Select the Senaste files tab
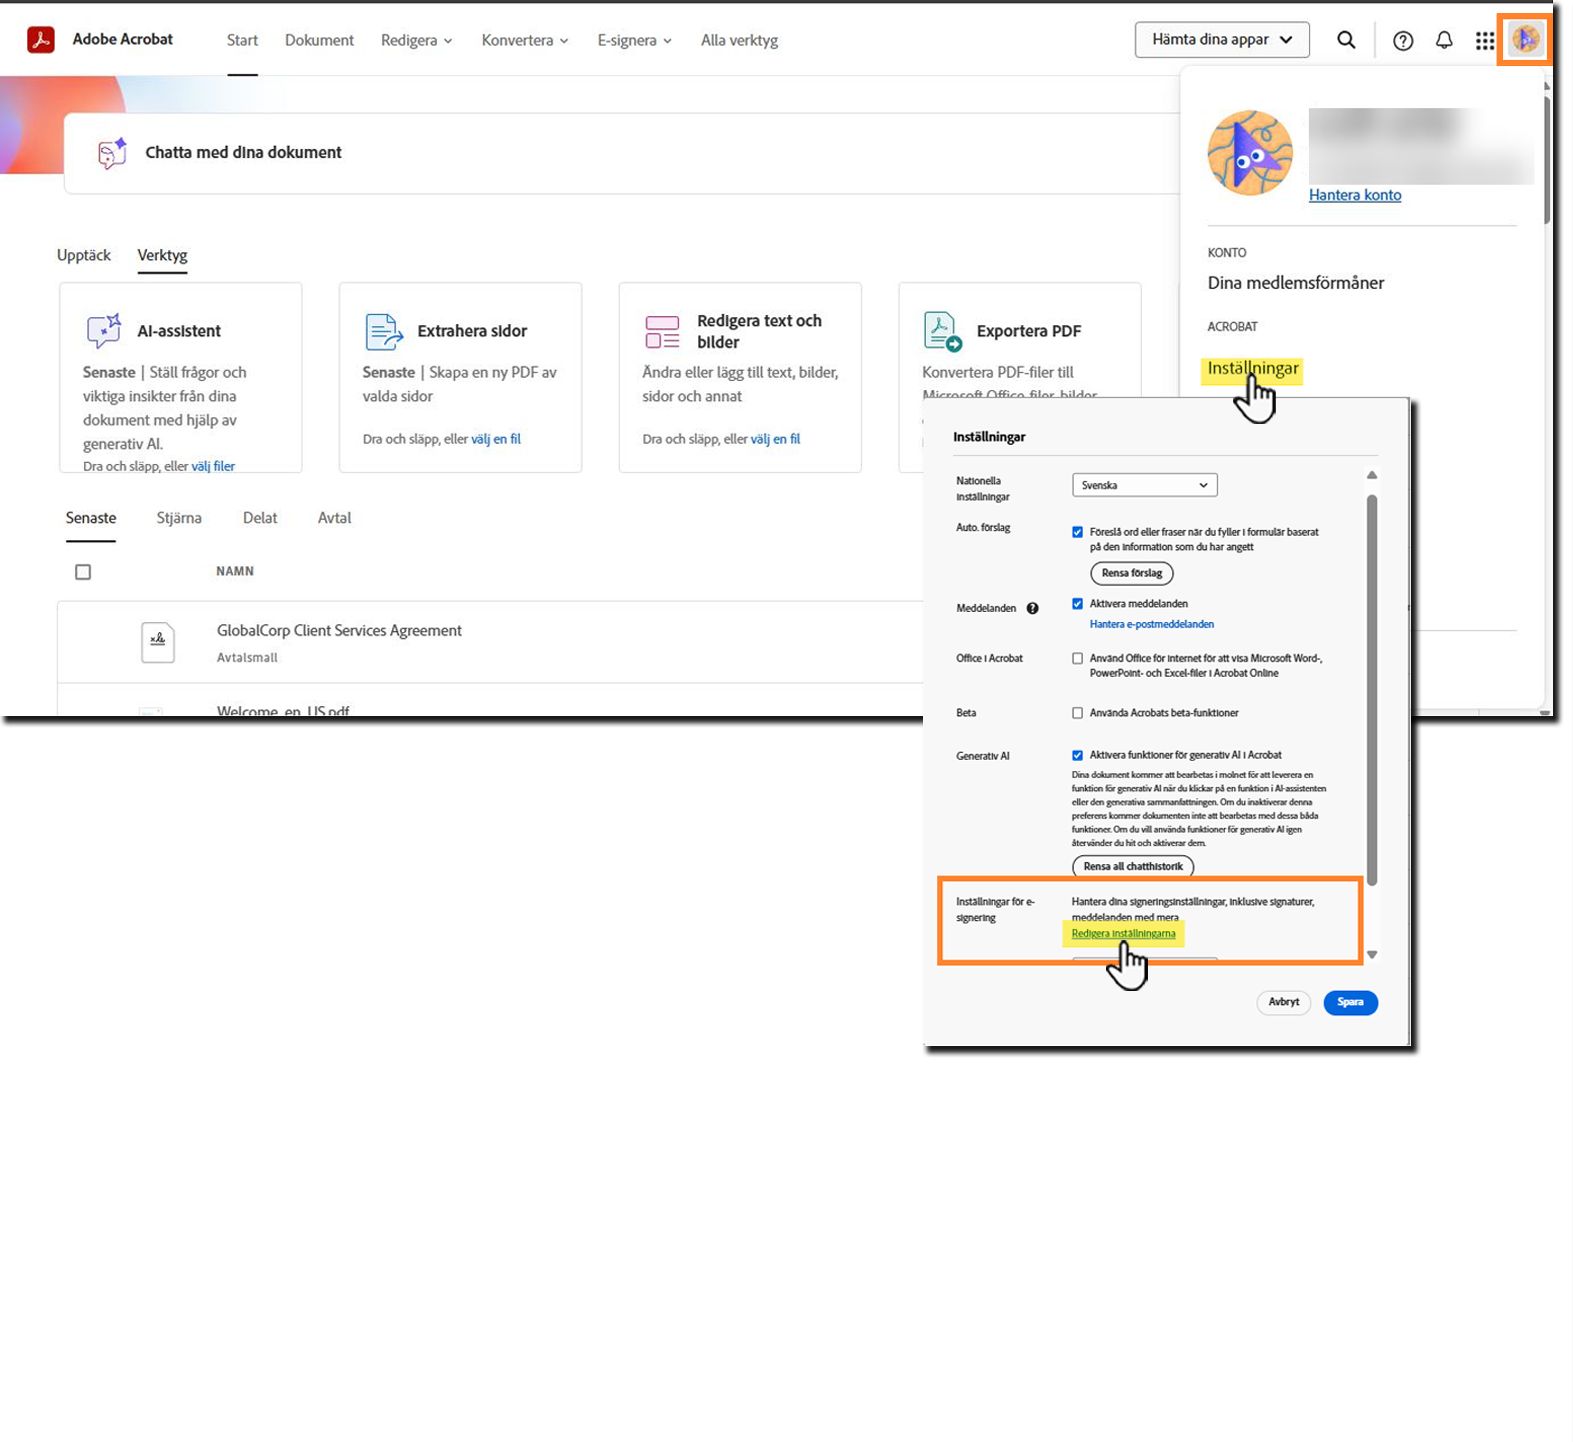This screenshot has width=1573, height=1442. (91, 518)
